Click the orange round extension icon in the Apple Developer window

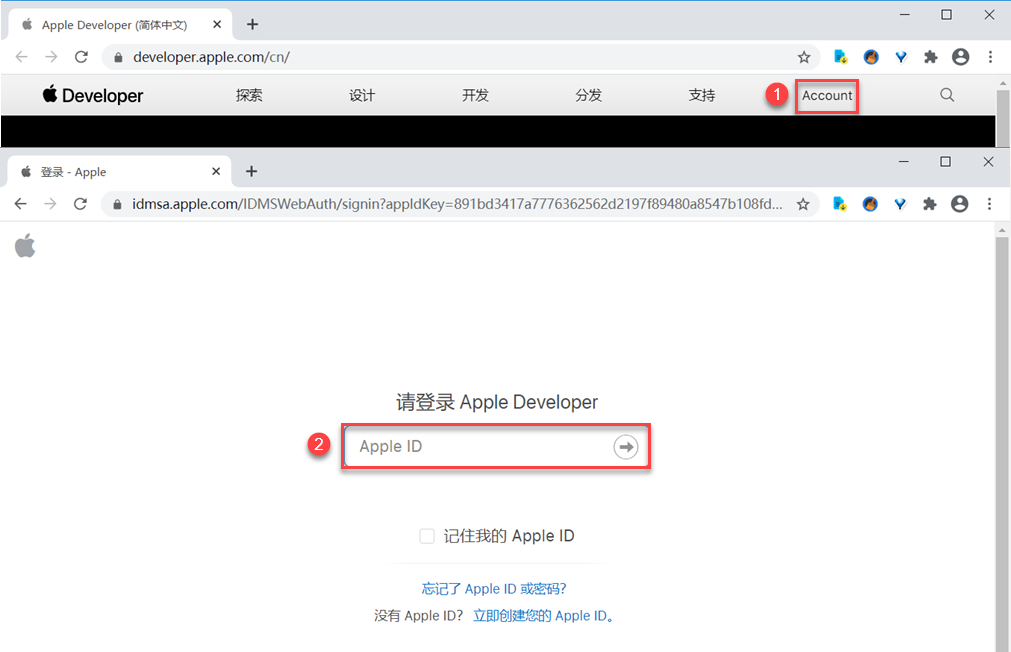[871, 57]
